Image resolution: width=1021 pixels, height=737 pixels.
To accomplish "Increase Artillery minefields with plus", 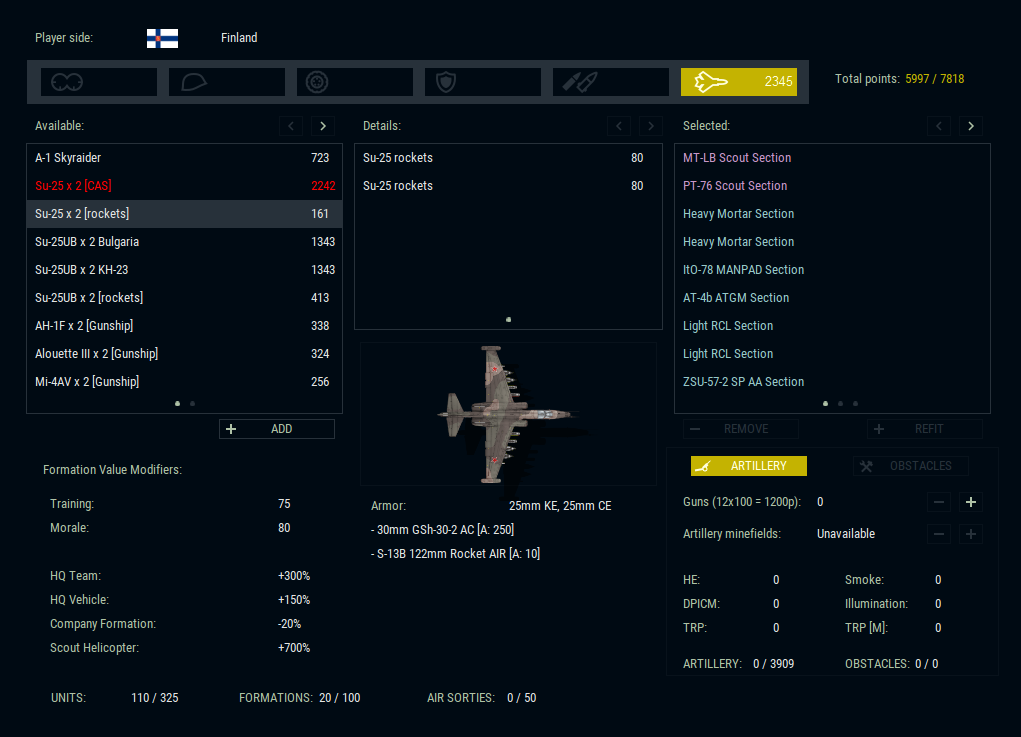I will (971, 534).
